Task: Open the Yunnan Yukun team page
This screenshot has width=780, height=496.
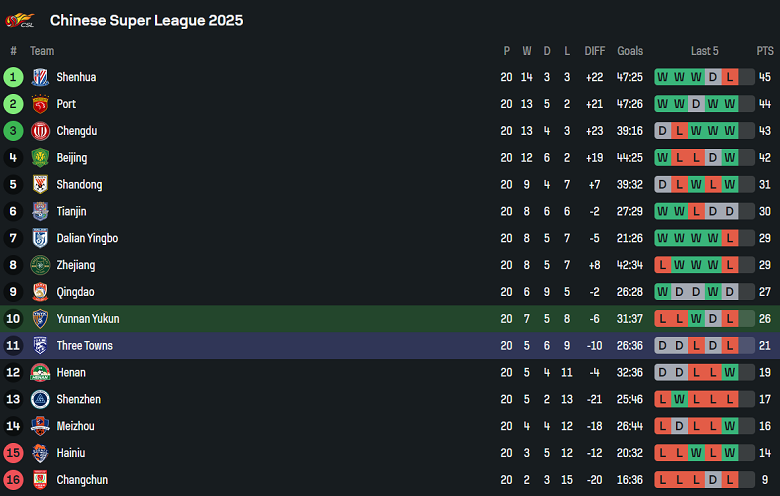Action: pyautogui.click(x=88, y=319)
